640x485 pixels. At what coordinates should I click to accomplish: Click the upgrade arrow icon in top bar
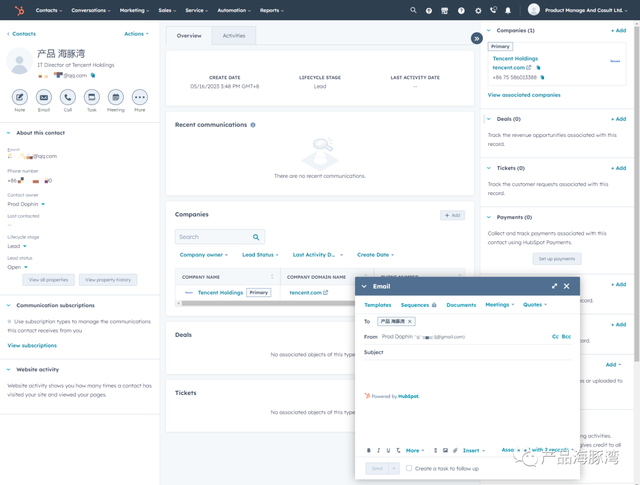pyautogui.click(x=429, y=11)
